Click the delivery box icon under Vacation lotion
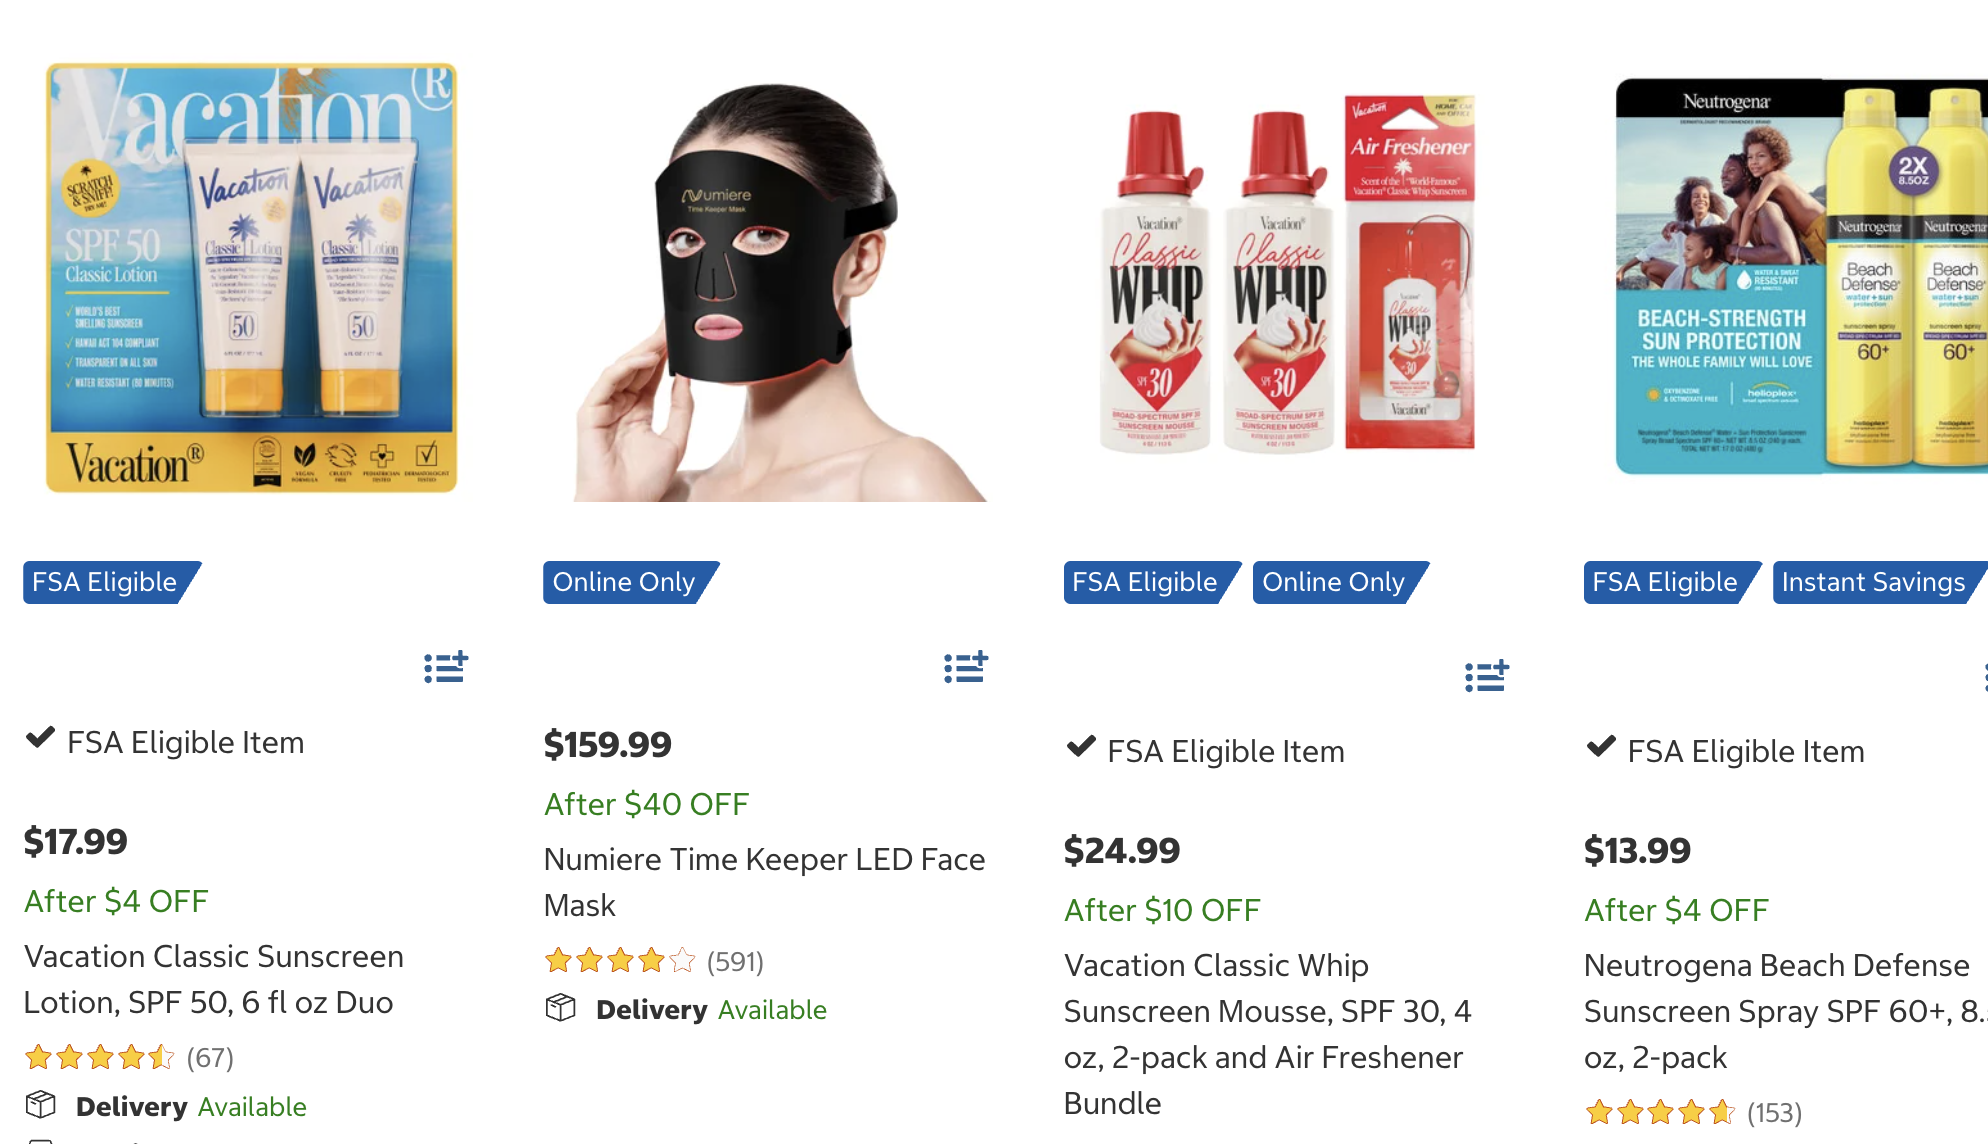 (x=41, y=1105)
